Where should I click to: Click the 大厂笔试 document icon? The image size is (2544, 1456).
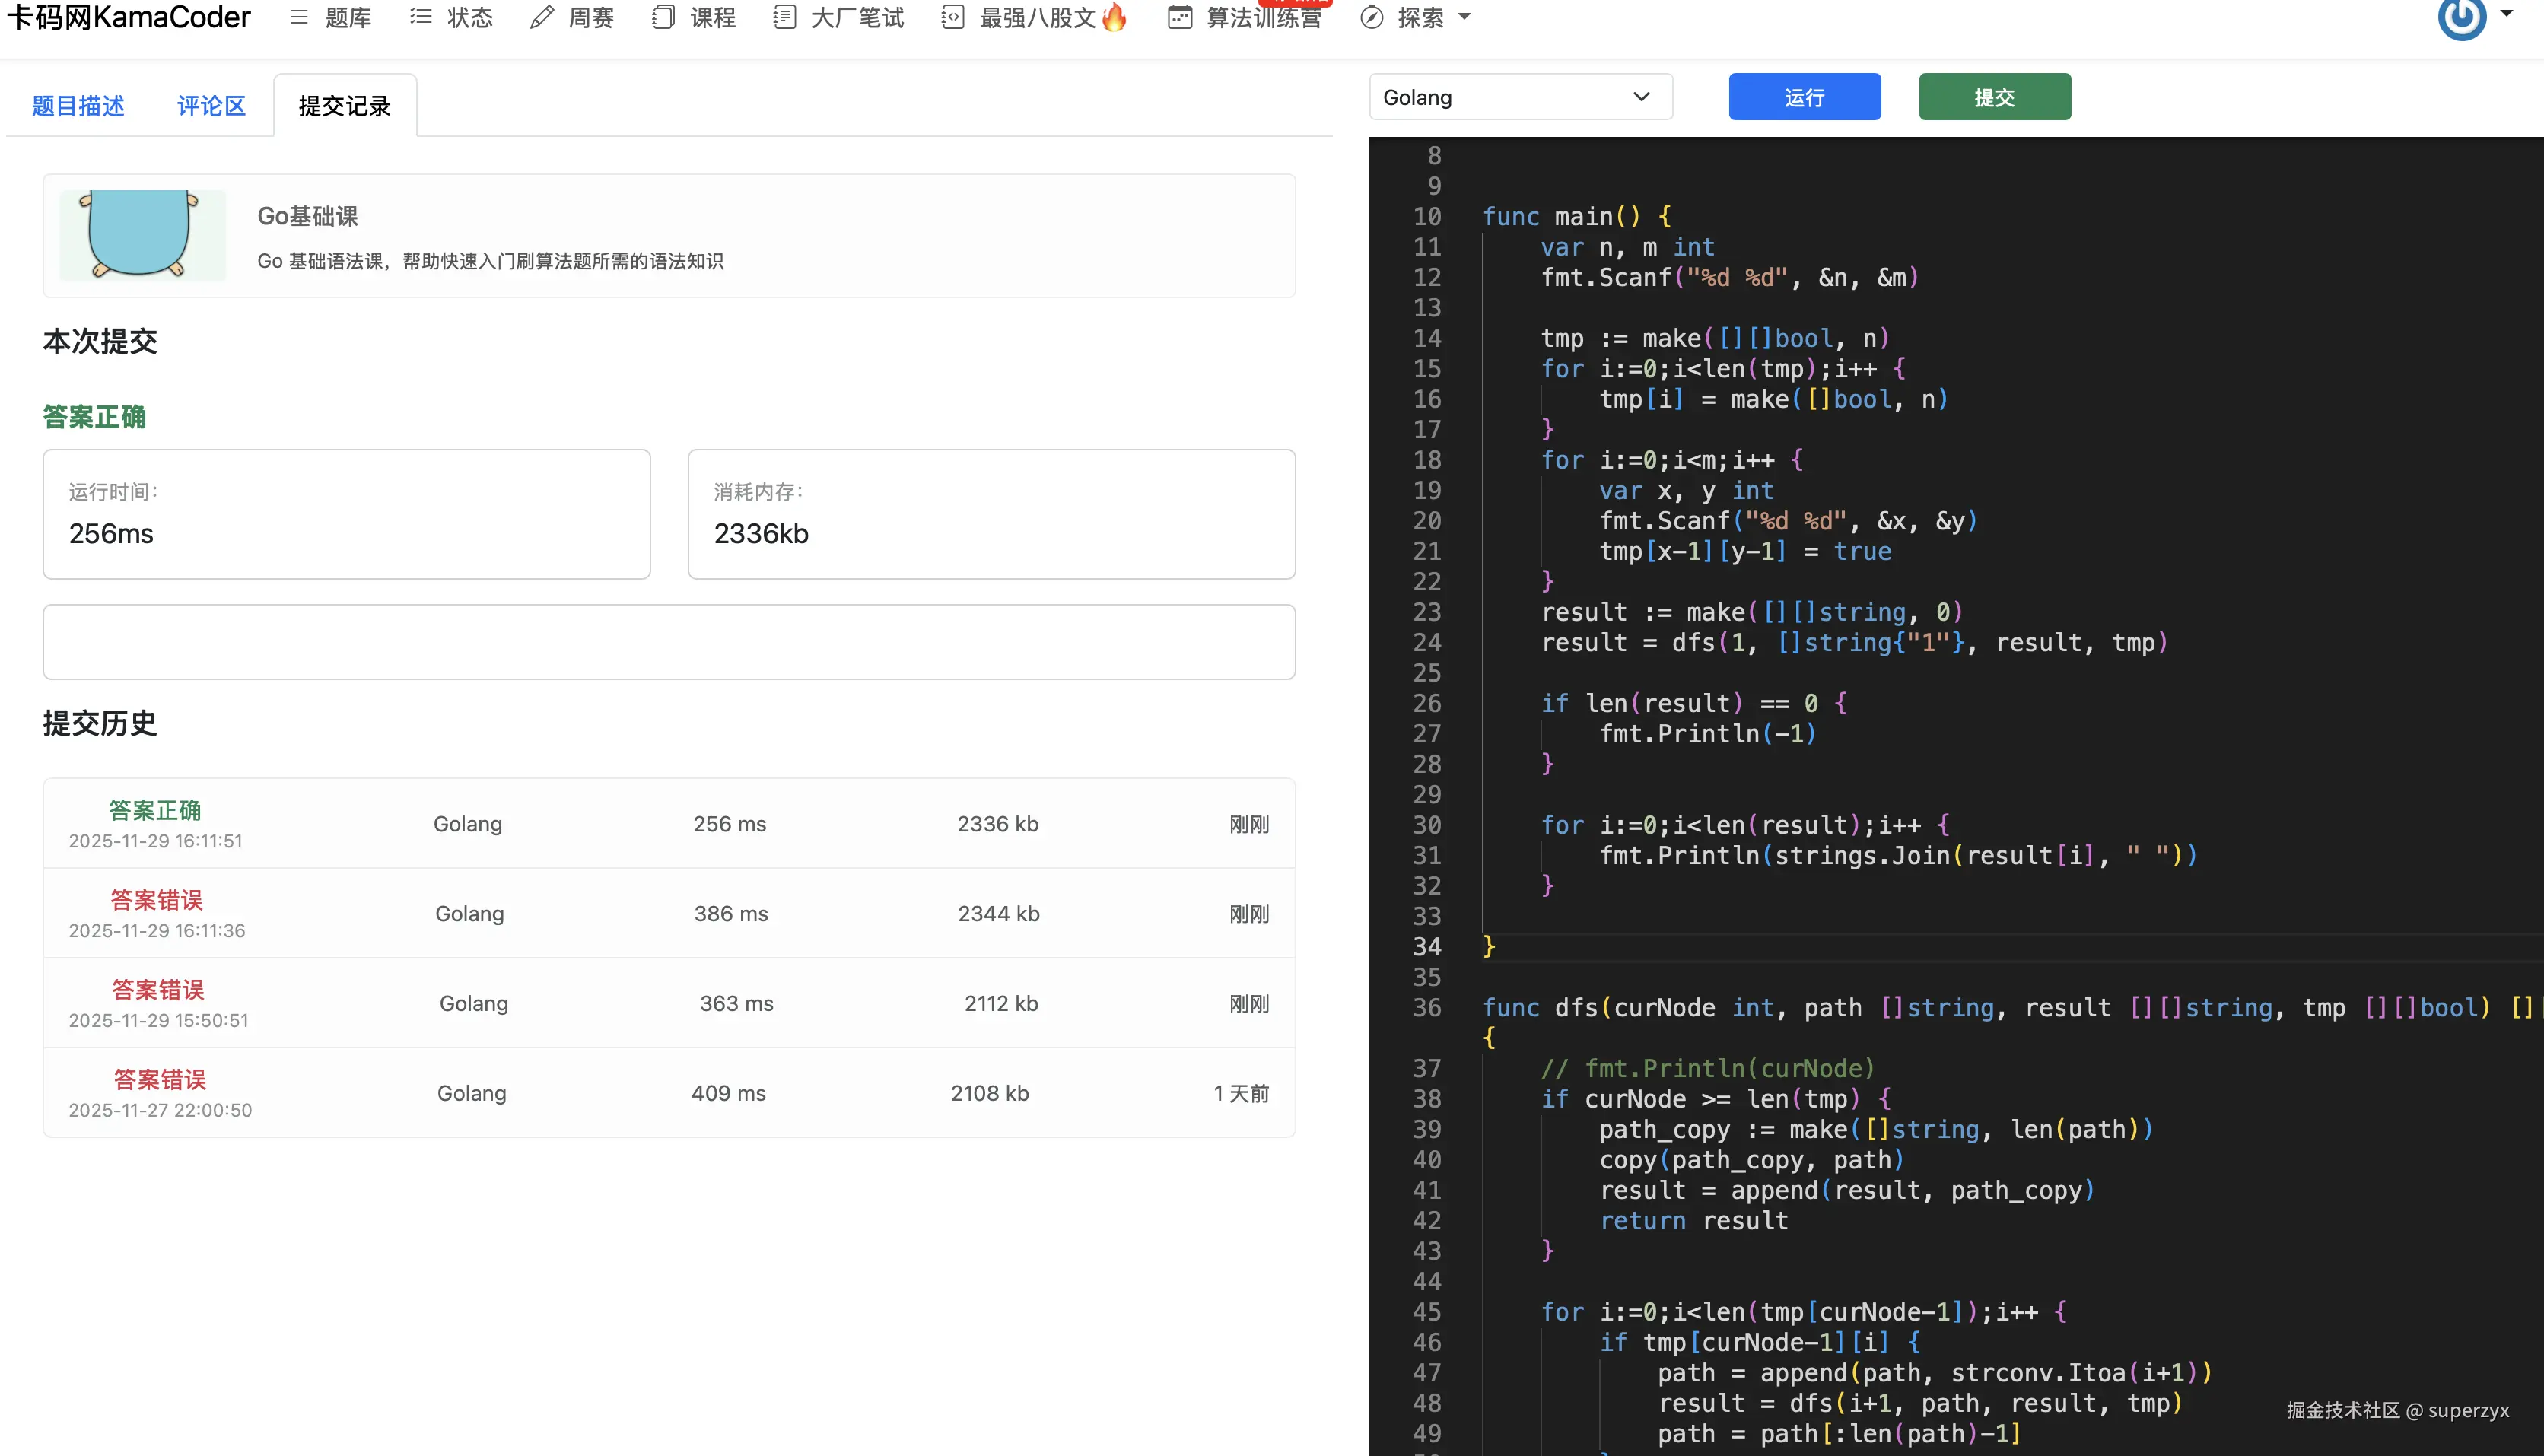click(x=785, y=17)
